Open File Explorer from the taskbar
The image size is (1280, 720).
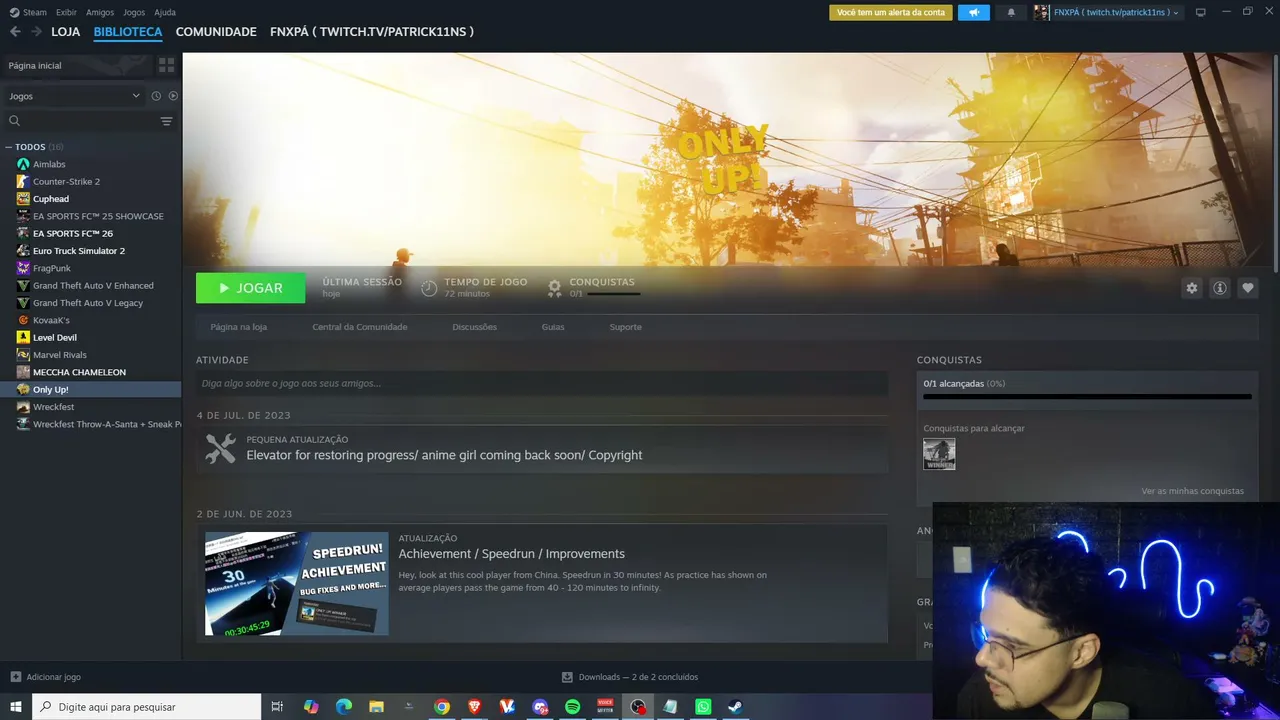pyautogui.click(x=376, y=707)
